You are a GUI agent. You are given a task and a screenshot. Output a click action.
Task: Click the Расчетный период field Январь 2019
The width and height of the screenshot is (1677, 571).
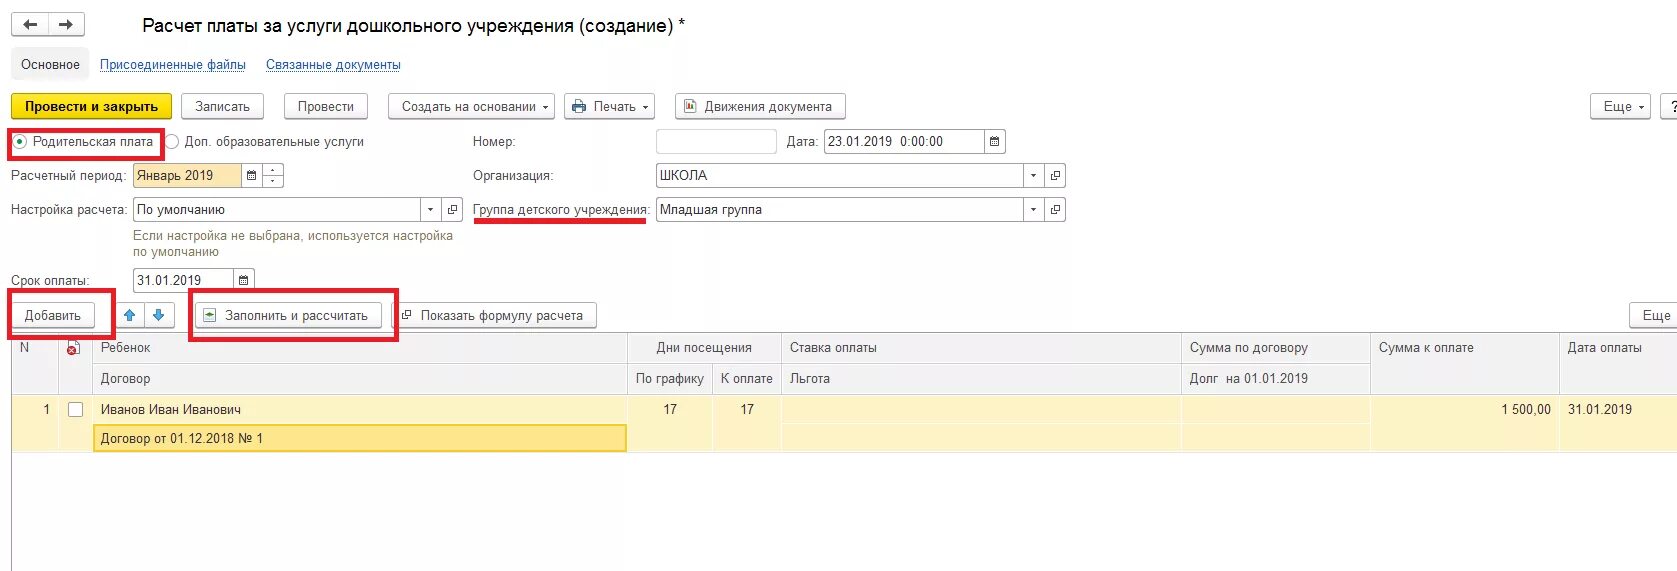point(187,176)
